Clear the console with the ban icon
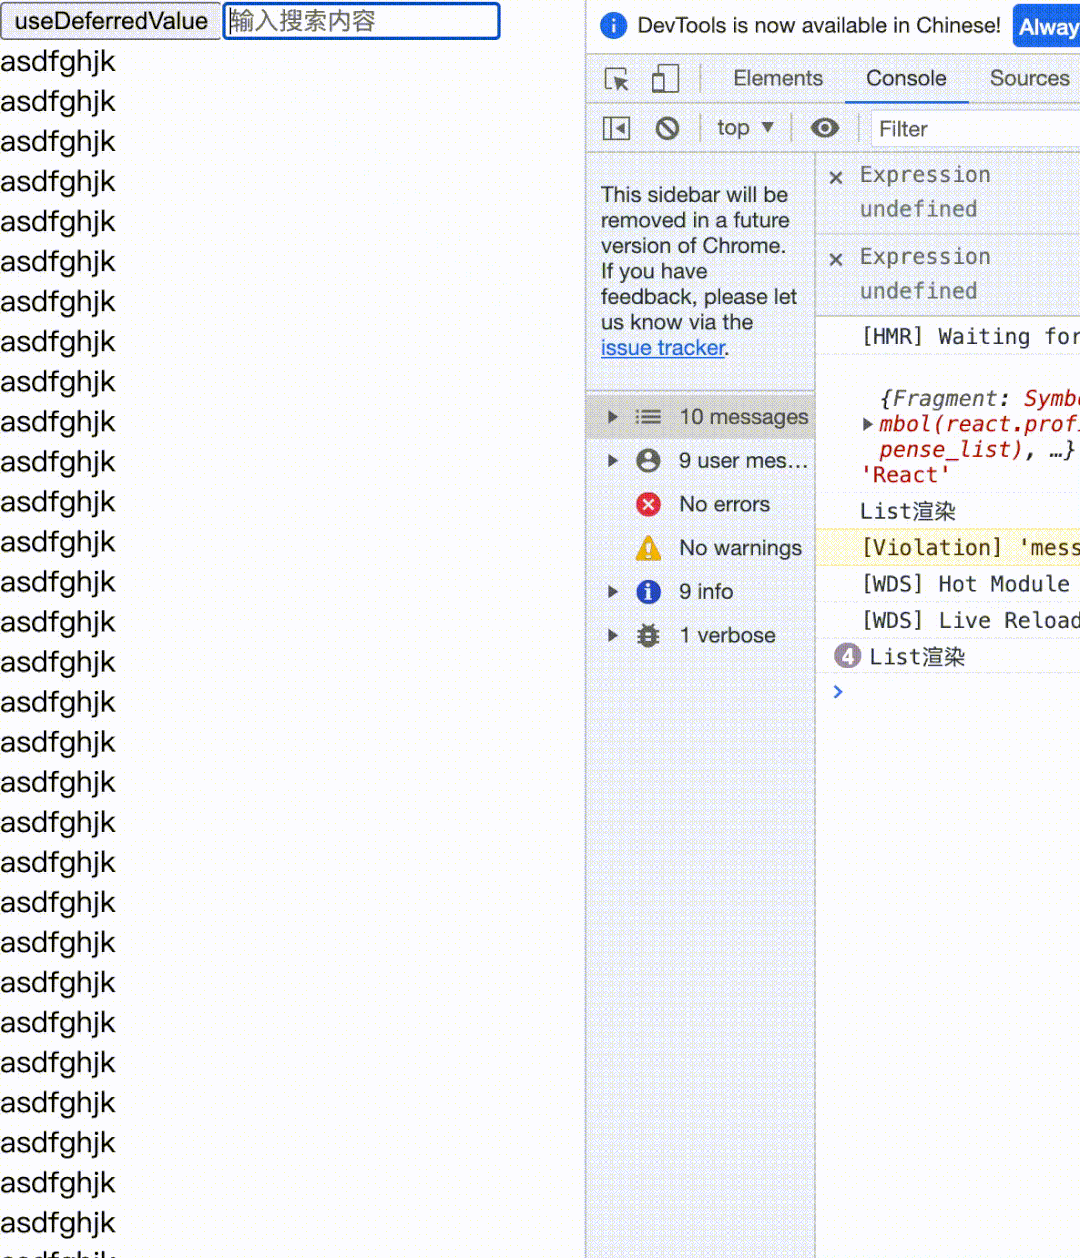The width and height of the screenshot is (1080, 1258). click(667, 128)
